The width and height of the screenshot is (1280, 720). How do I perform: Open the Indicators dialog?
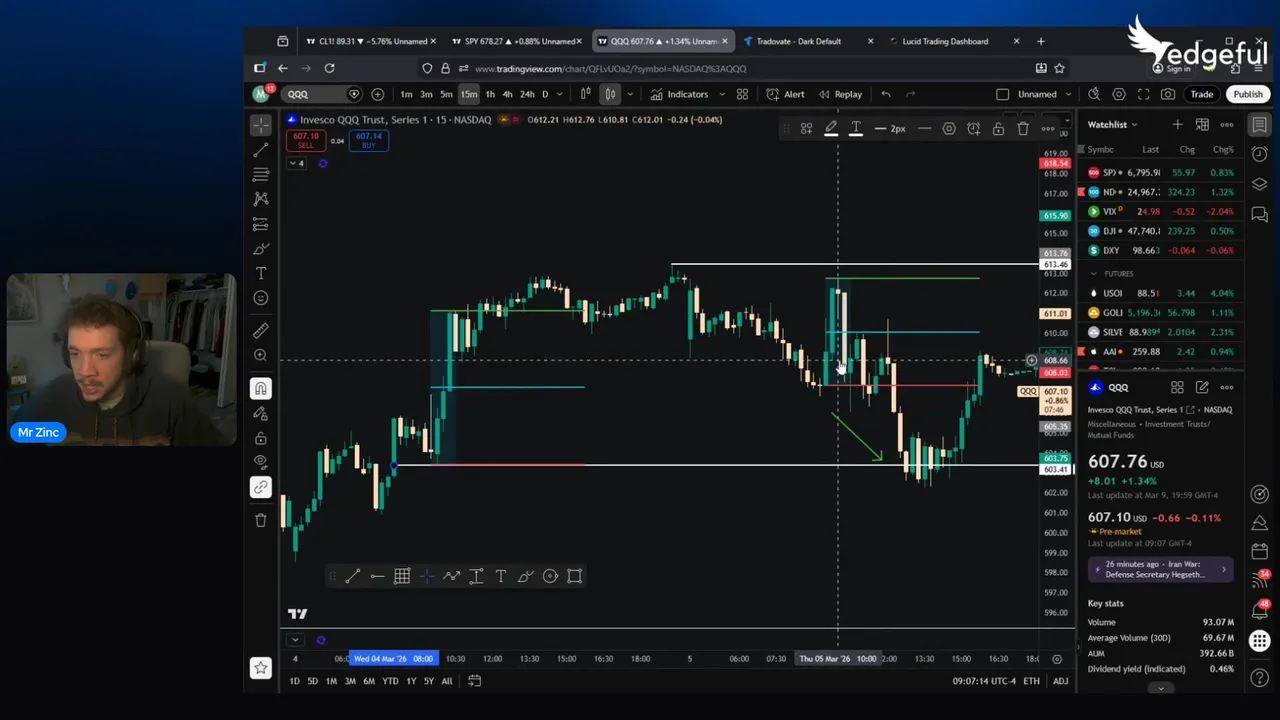tap(679, 94)
